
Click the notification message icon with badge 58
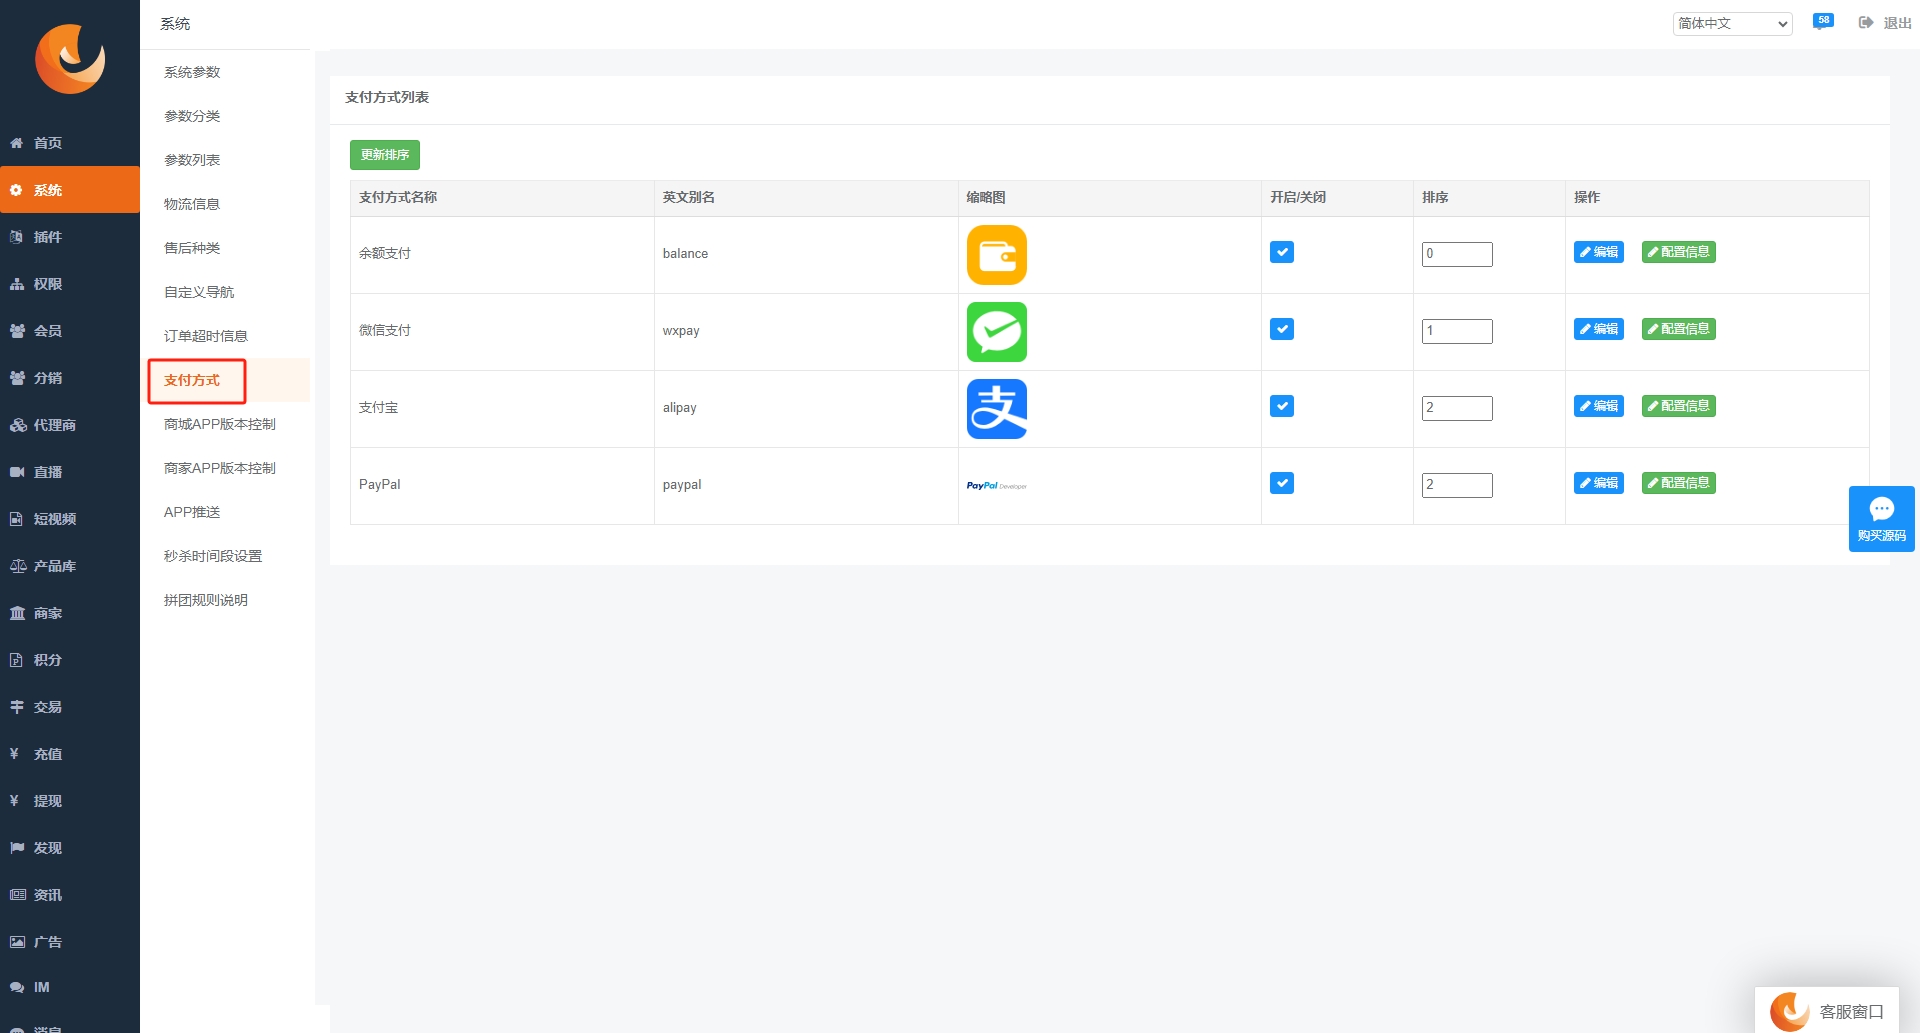(x=1823, y=21)
